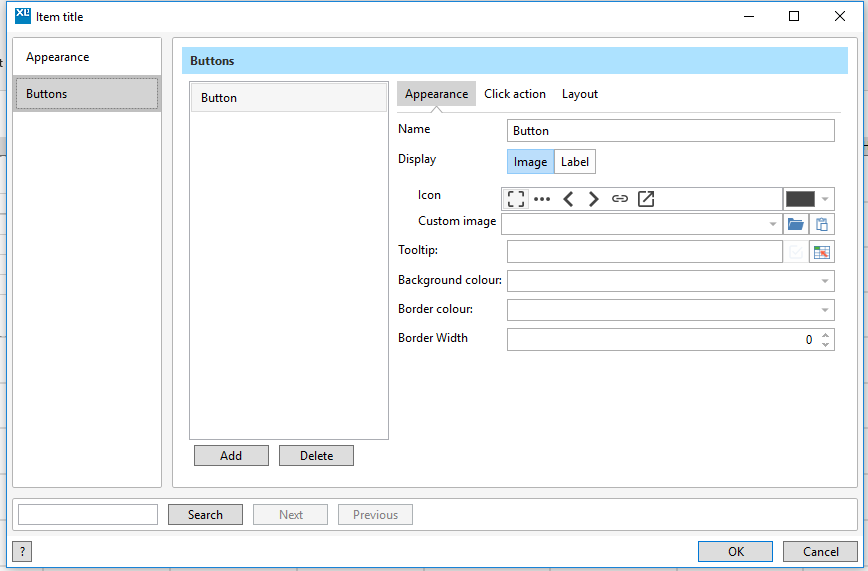The image size is (868, 571).
Task: Click the disabled Previous button
Action: point(375,515)
